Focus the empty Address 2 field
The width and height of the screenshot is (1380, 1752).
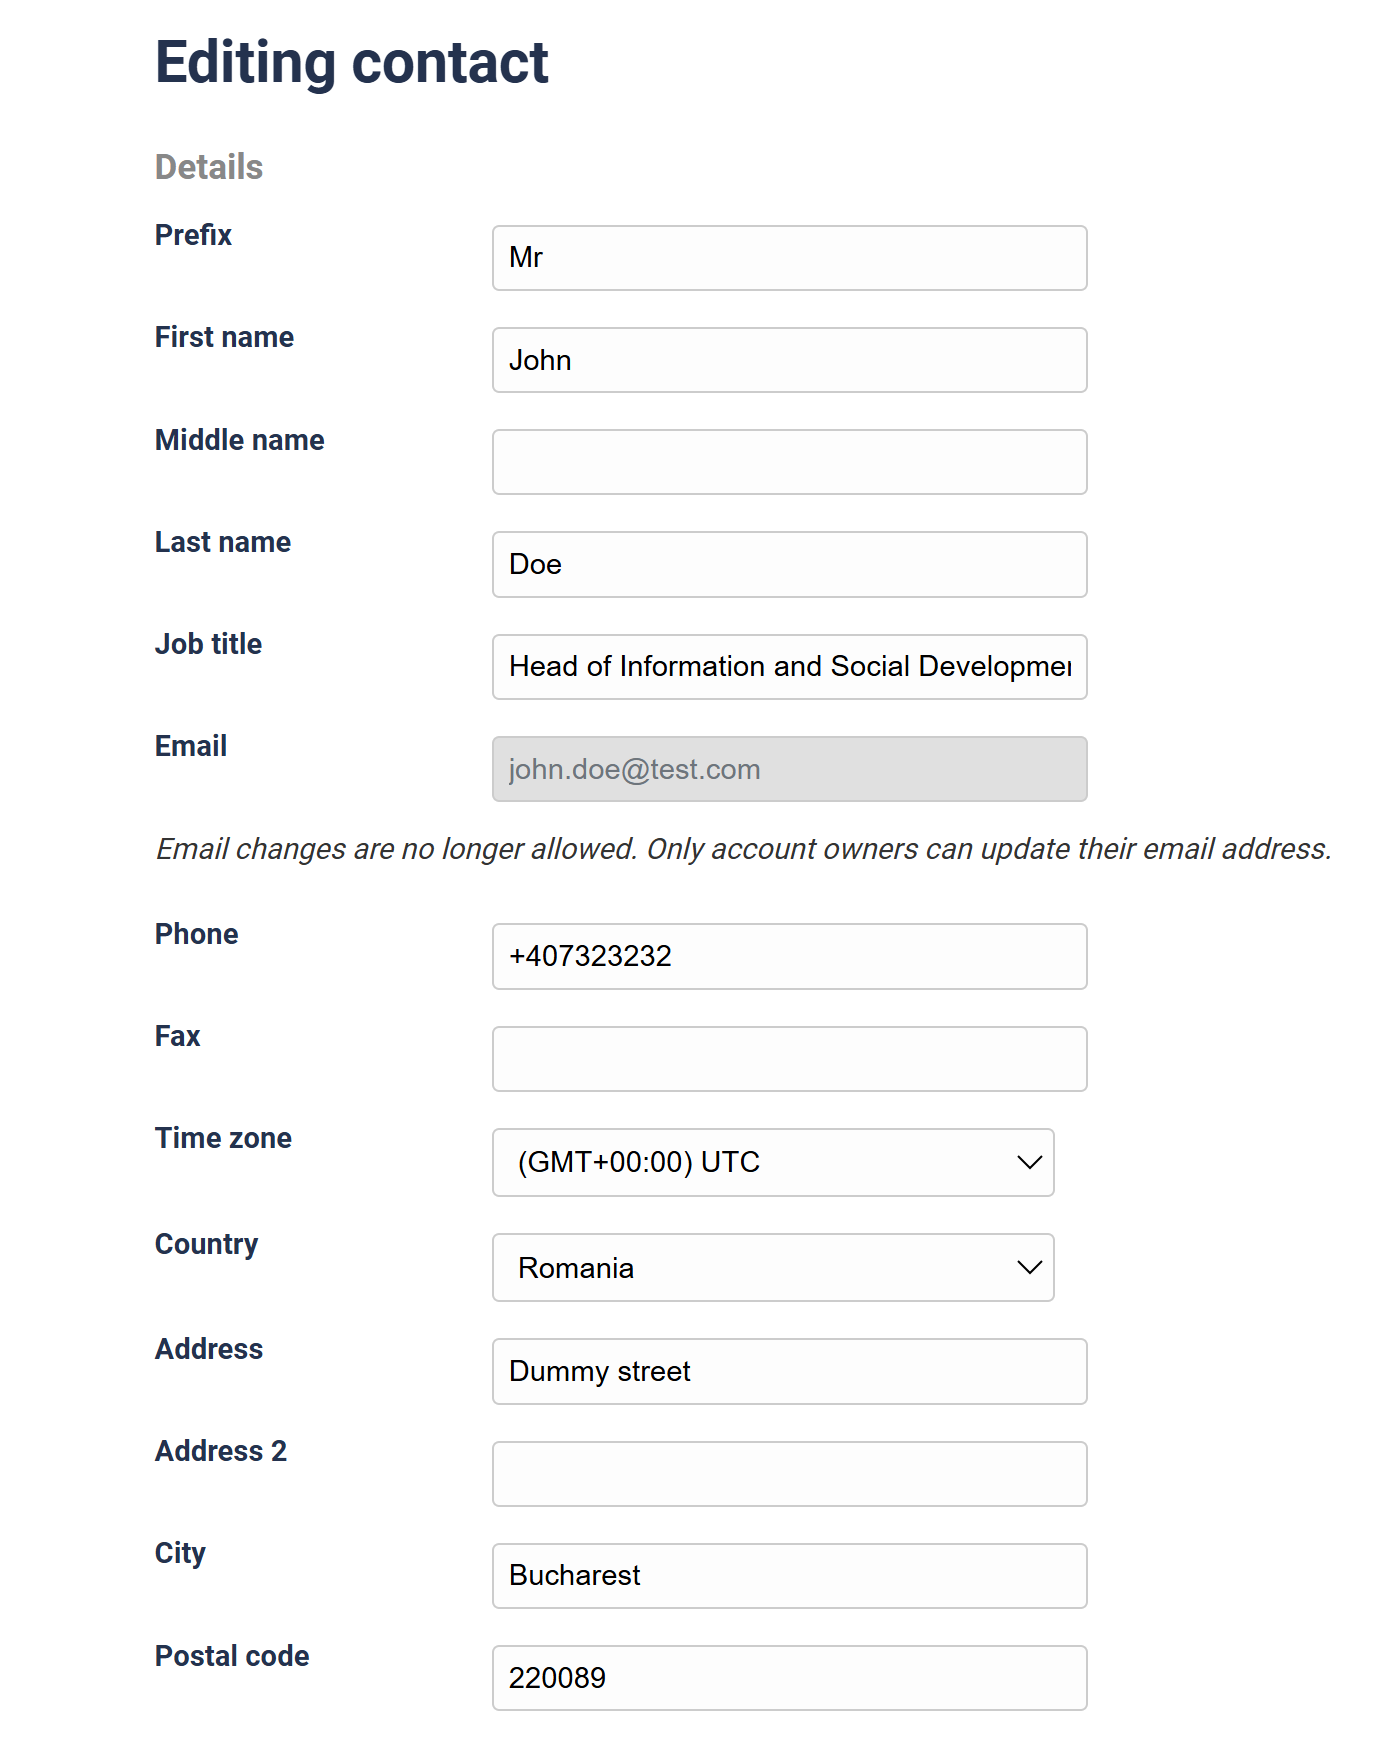click(789, 1474)
